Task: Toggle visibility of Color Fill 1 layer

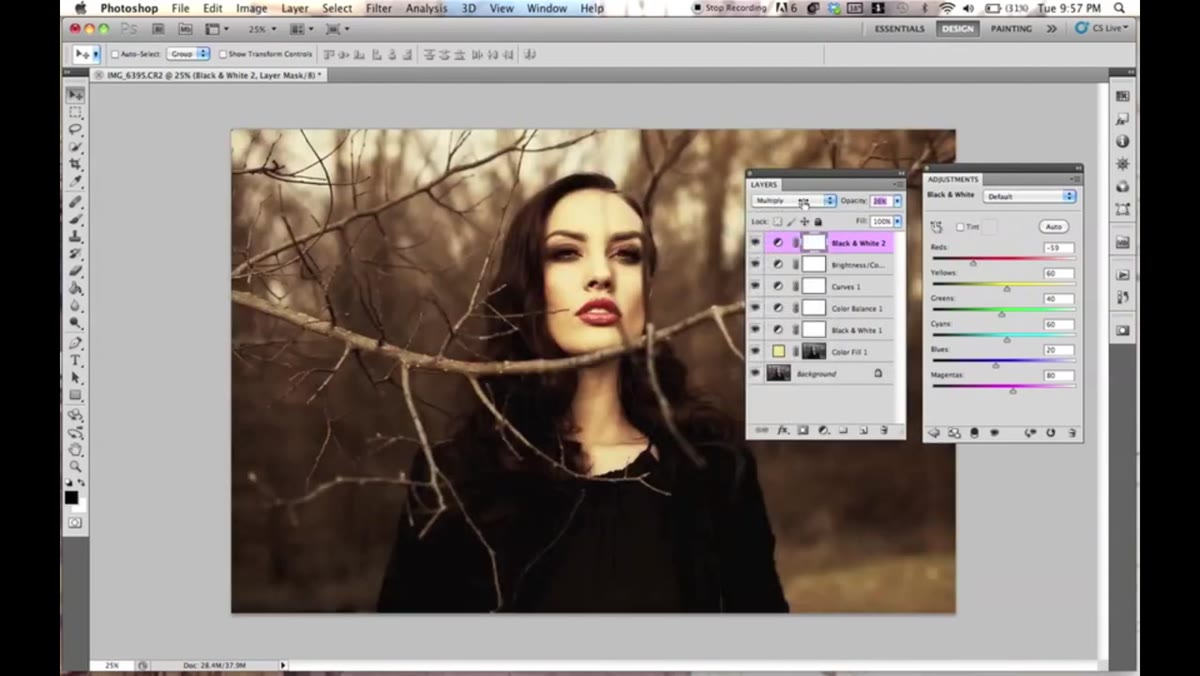Action: [x=756, y=352]
